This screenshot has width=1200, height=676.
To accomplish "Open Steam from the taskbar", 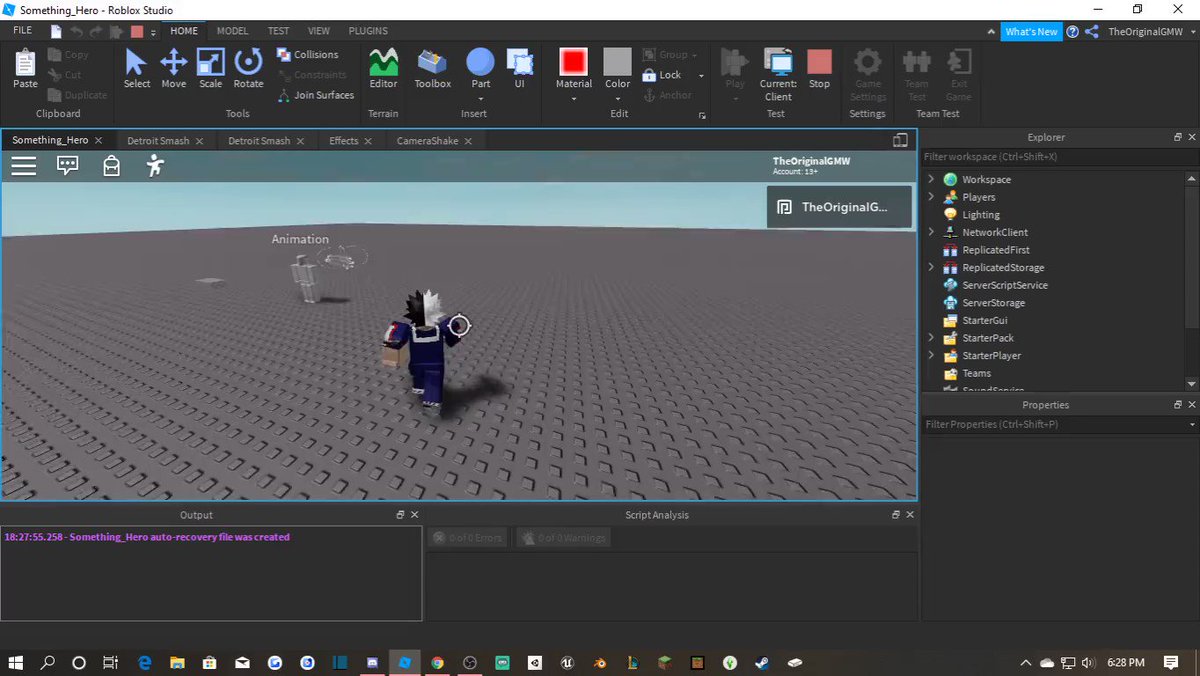I will pyautogui.click(x=762, y=662).
